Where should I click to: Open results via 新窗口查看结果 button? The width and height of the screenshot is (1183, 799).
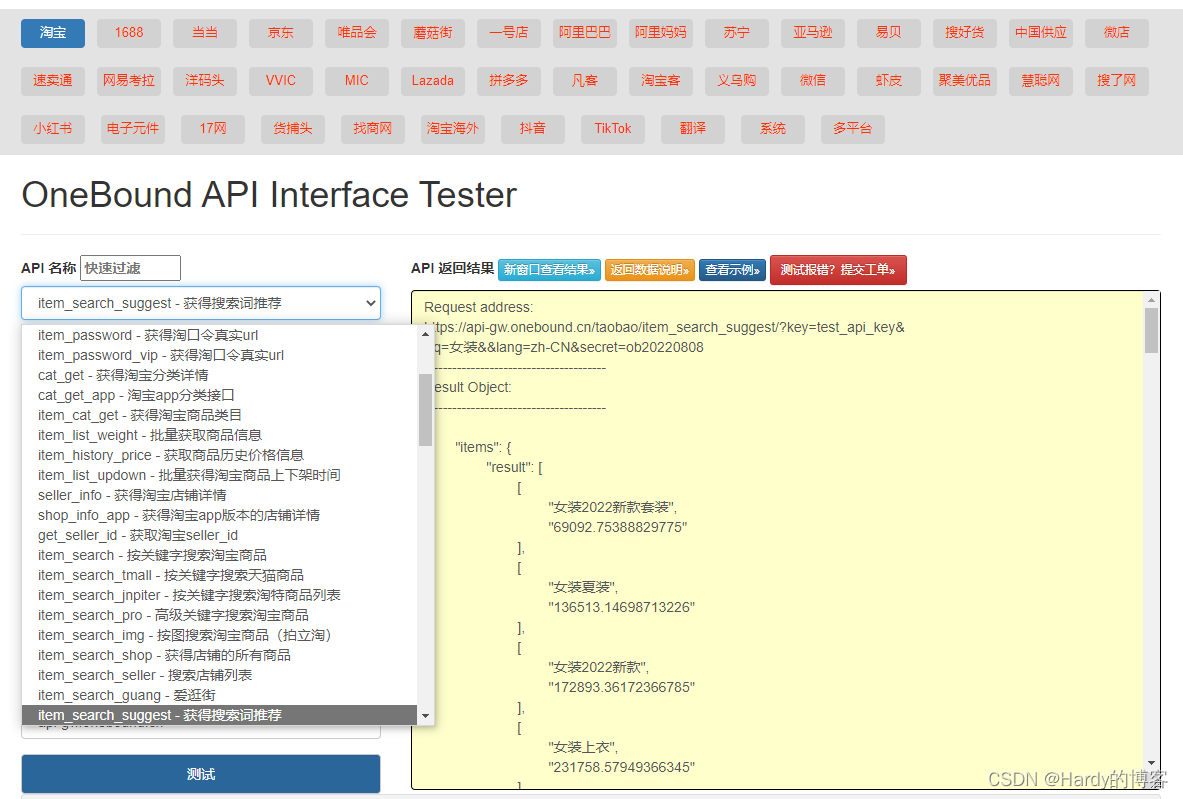548,270
